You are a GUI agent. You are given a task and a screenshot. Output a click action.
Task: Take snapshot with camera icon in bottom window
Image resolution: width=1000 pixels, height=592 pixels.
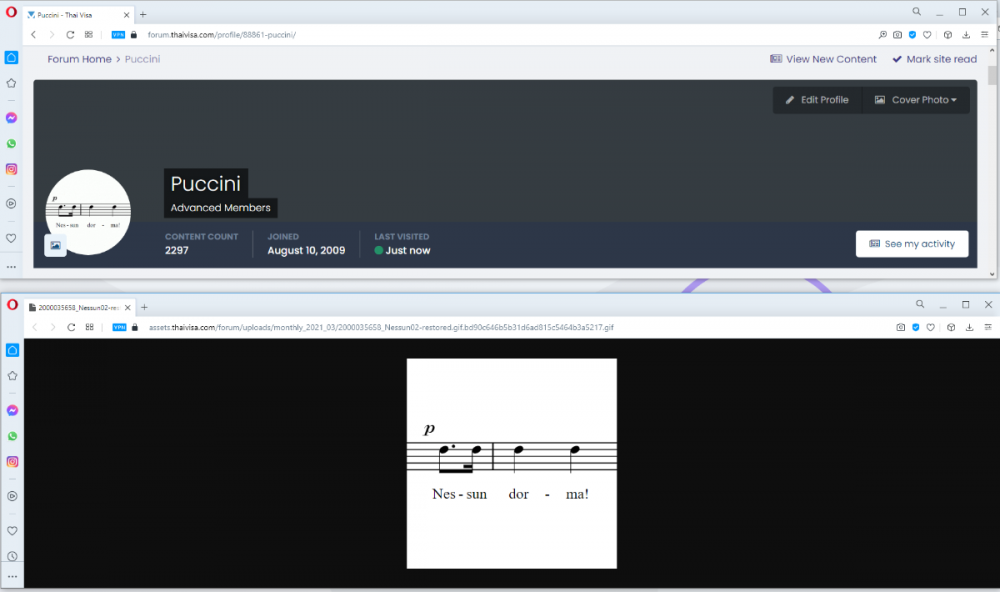(901, 327)
